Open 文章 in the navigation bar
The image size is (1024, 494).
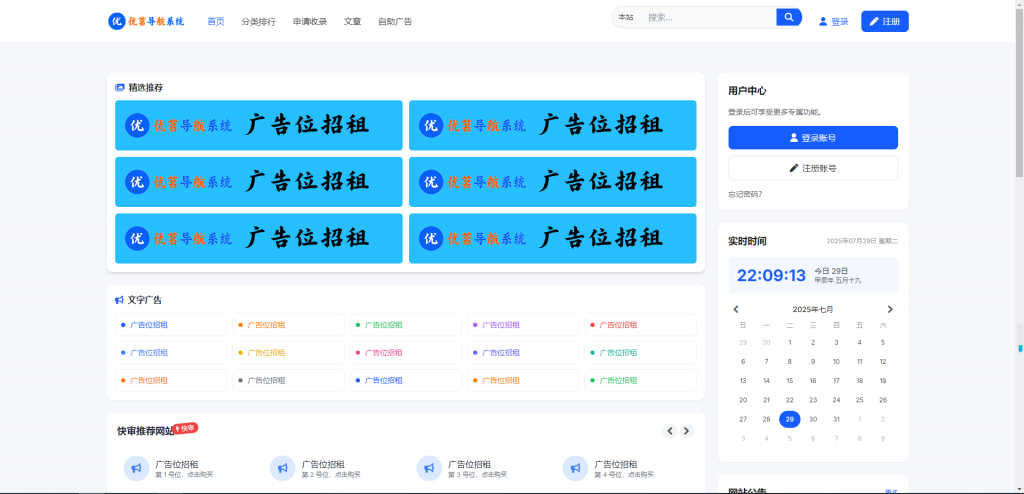(353, 22)
